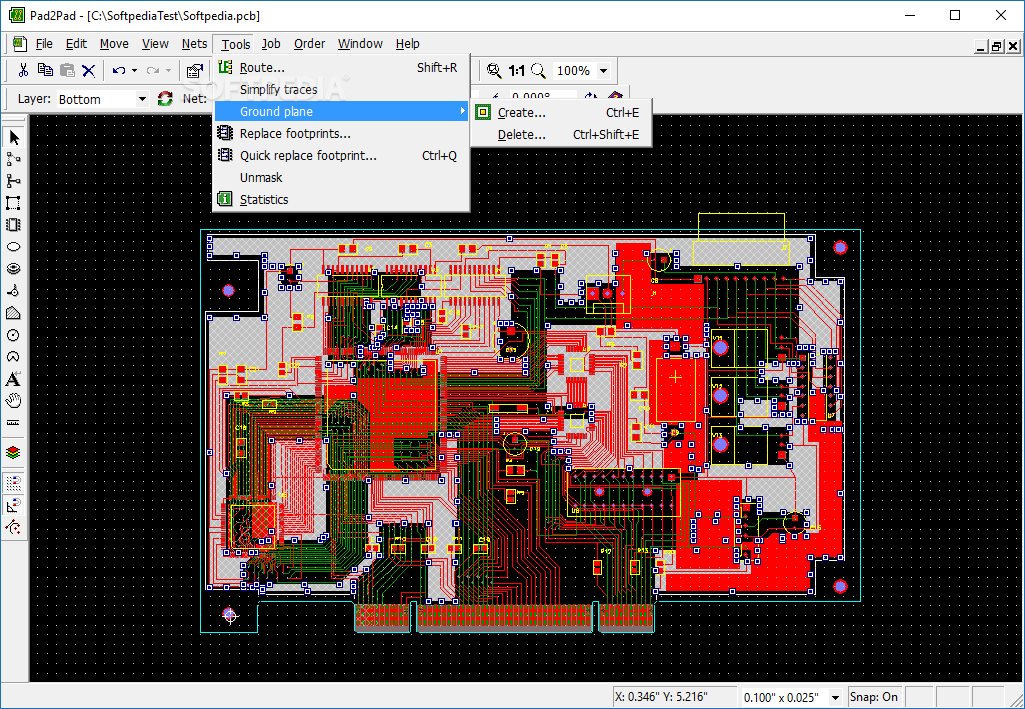
Task: Open the Redo history dropdown arrow
Action: tap(169, 71)
